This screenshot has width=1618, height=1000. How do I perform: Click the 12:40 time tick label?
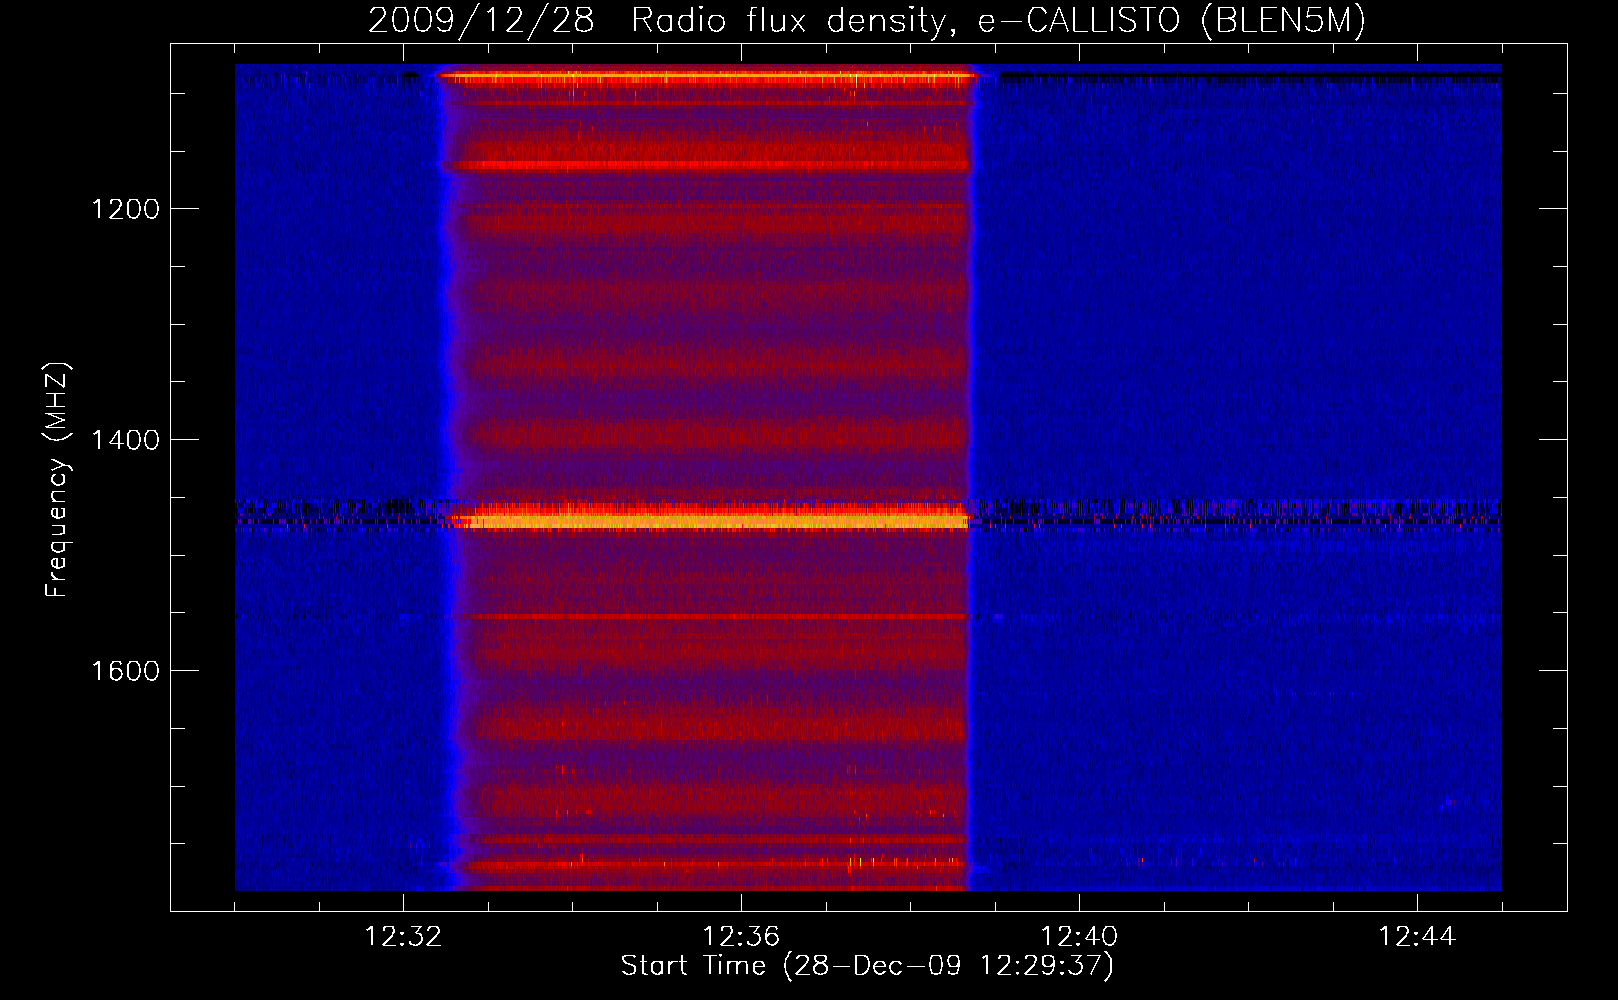pos(1079,937)
